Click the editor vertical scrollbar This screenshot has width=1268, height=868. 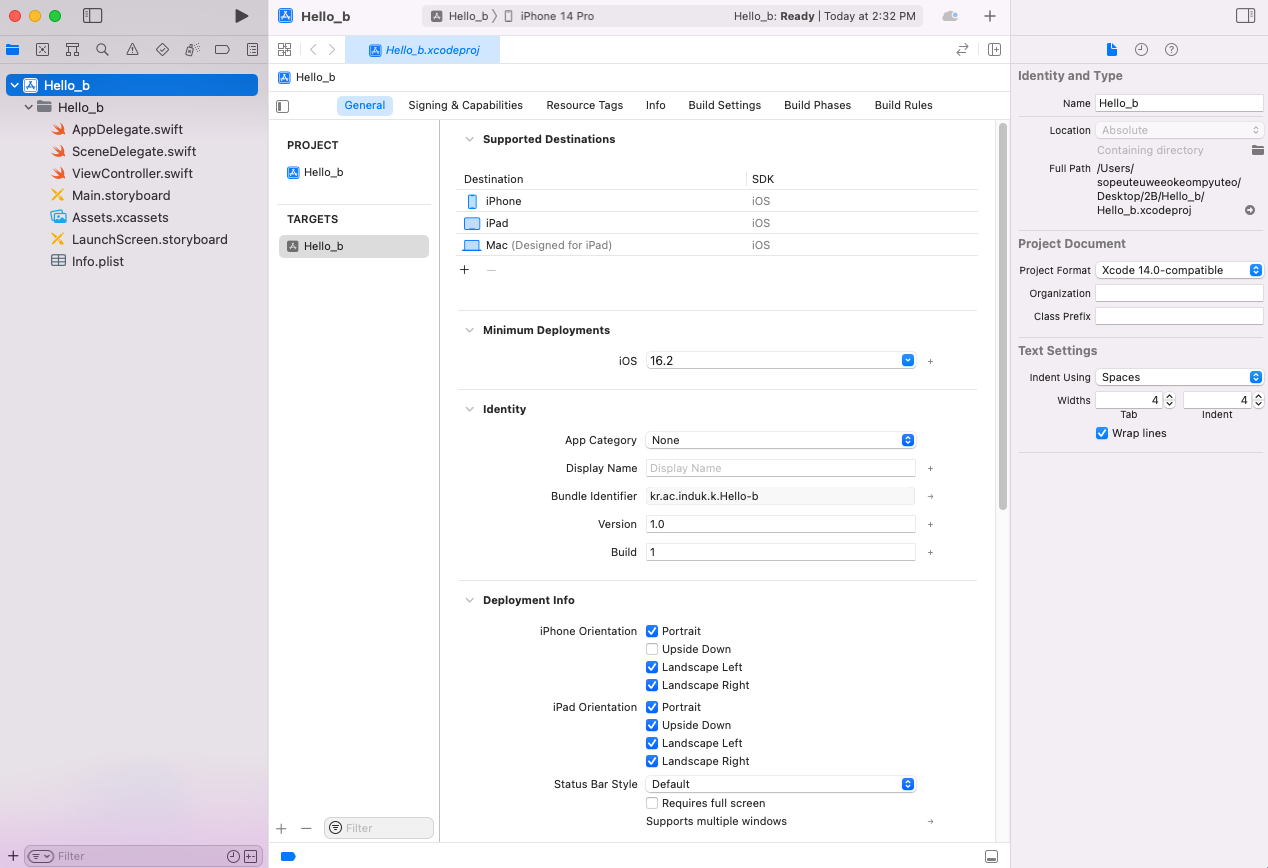point(1003,316)
